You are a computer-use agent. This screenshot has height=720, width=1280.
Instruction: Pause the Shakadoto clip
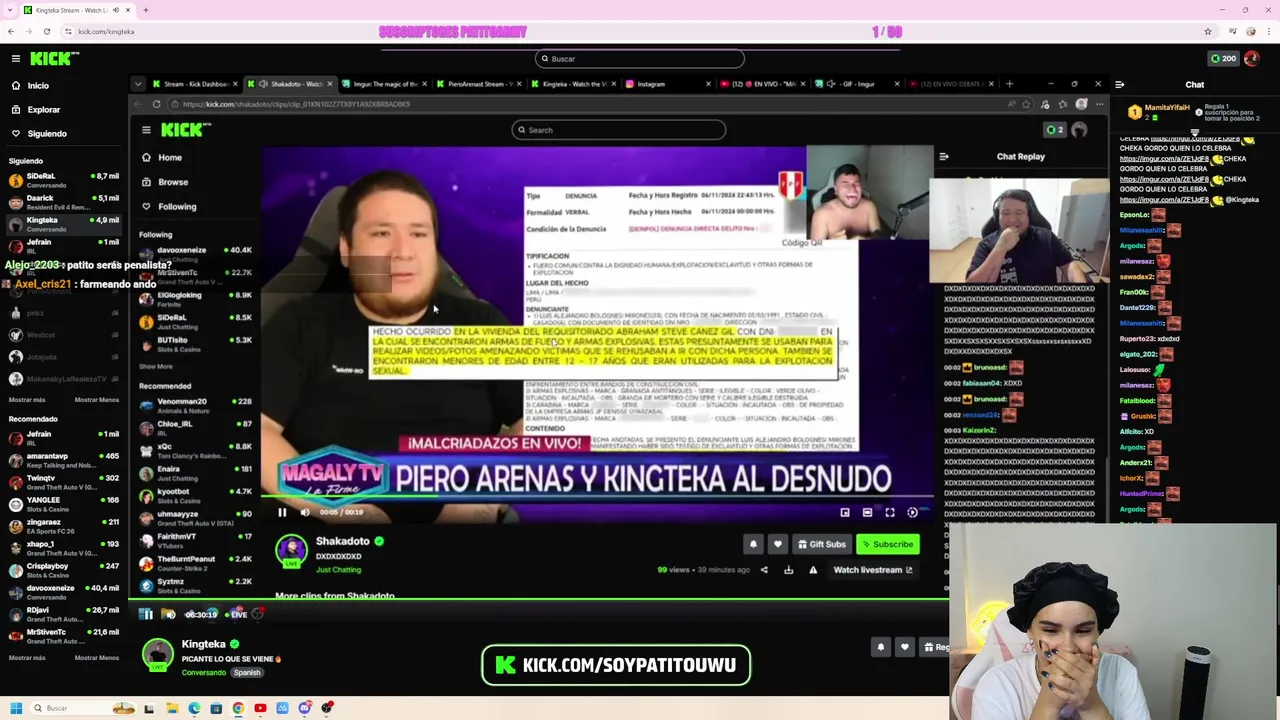pyautogui.click(x=282, y=513)
